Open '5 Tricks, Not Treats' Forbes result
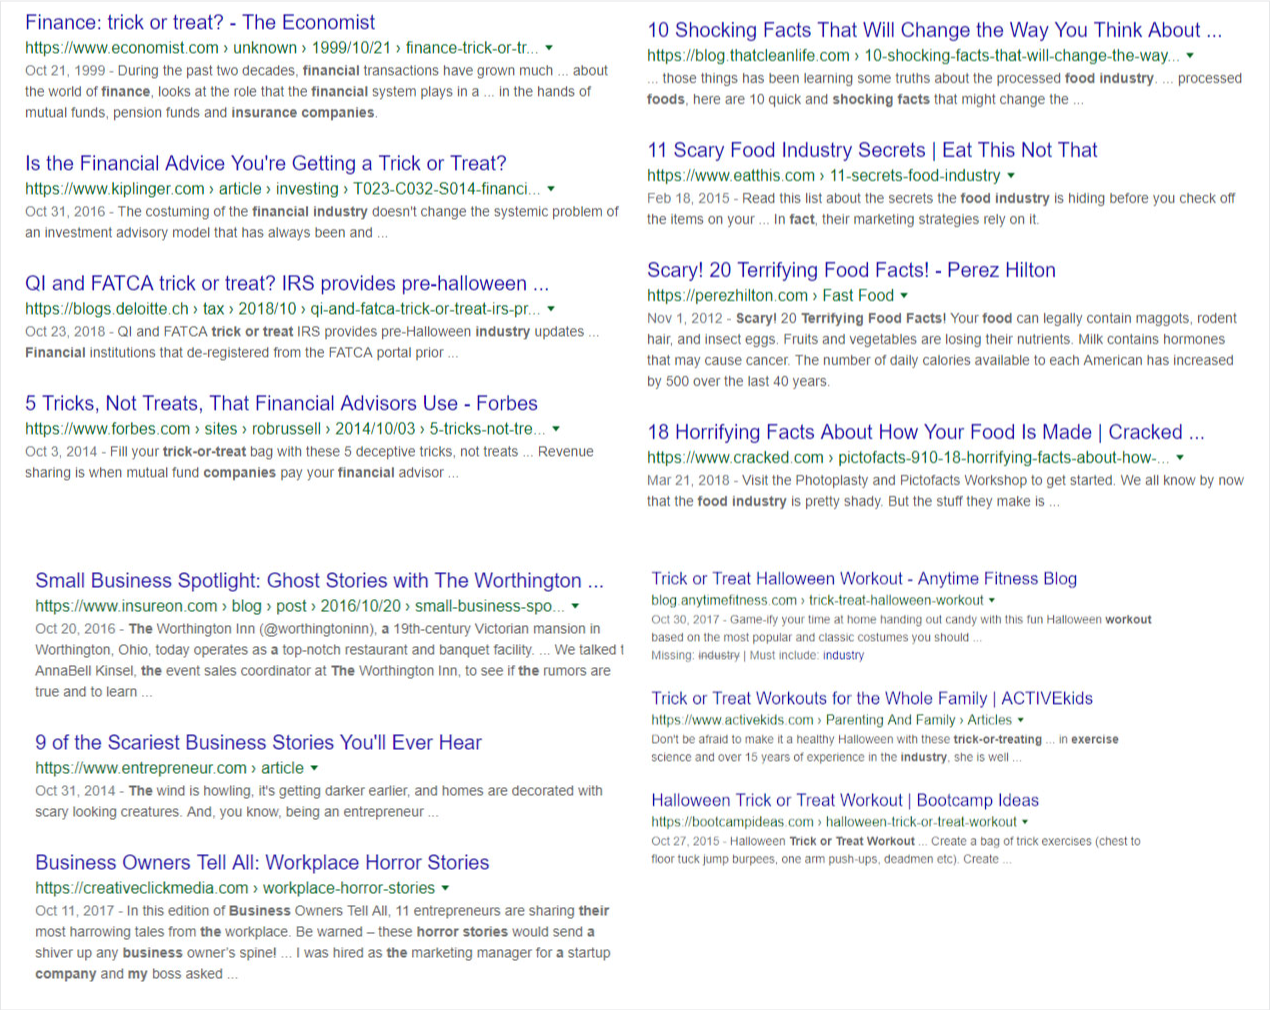This screenshot has width=1270, height=1010. [x=281, y=403]
